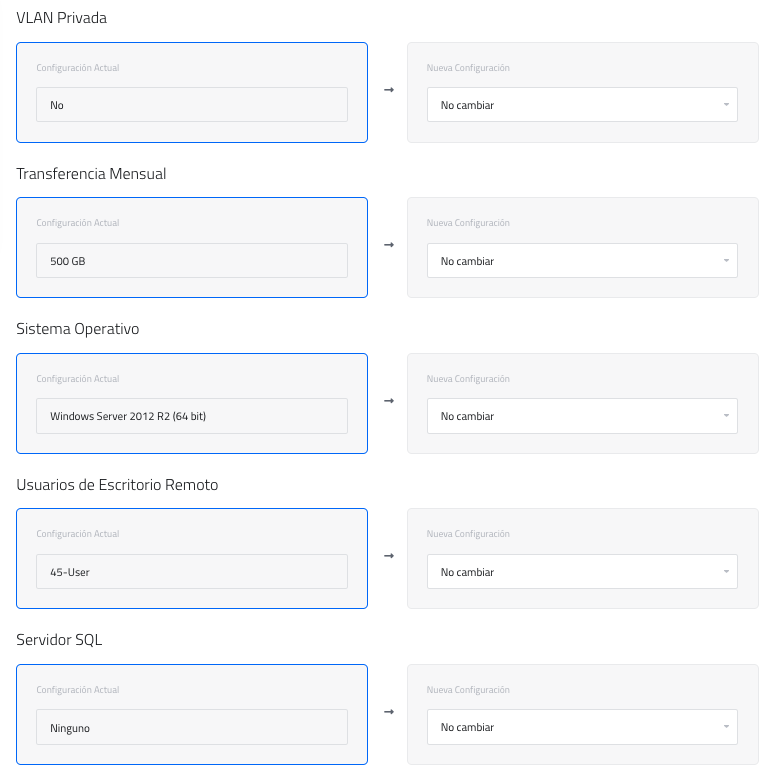Click the arrow icon in VLAN Privada row
The width and height of the screenshot is (784, 778).
click(x=388, y=90)
